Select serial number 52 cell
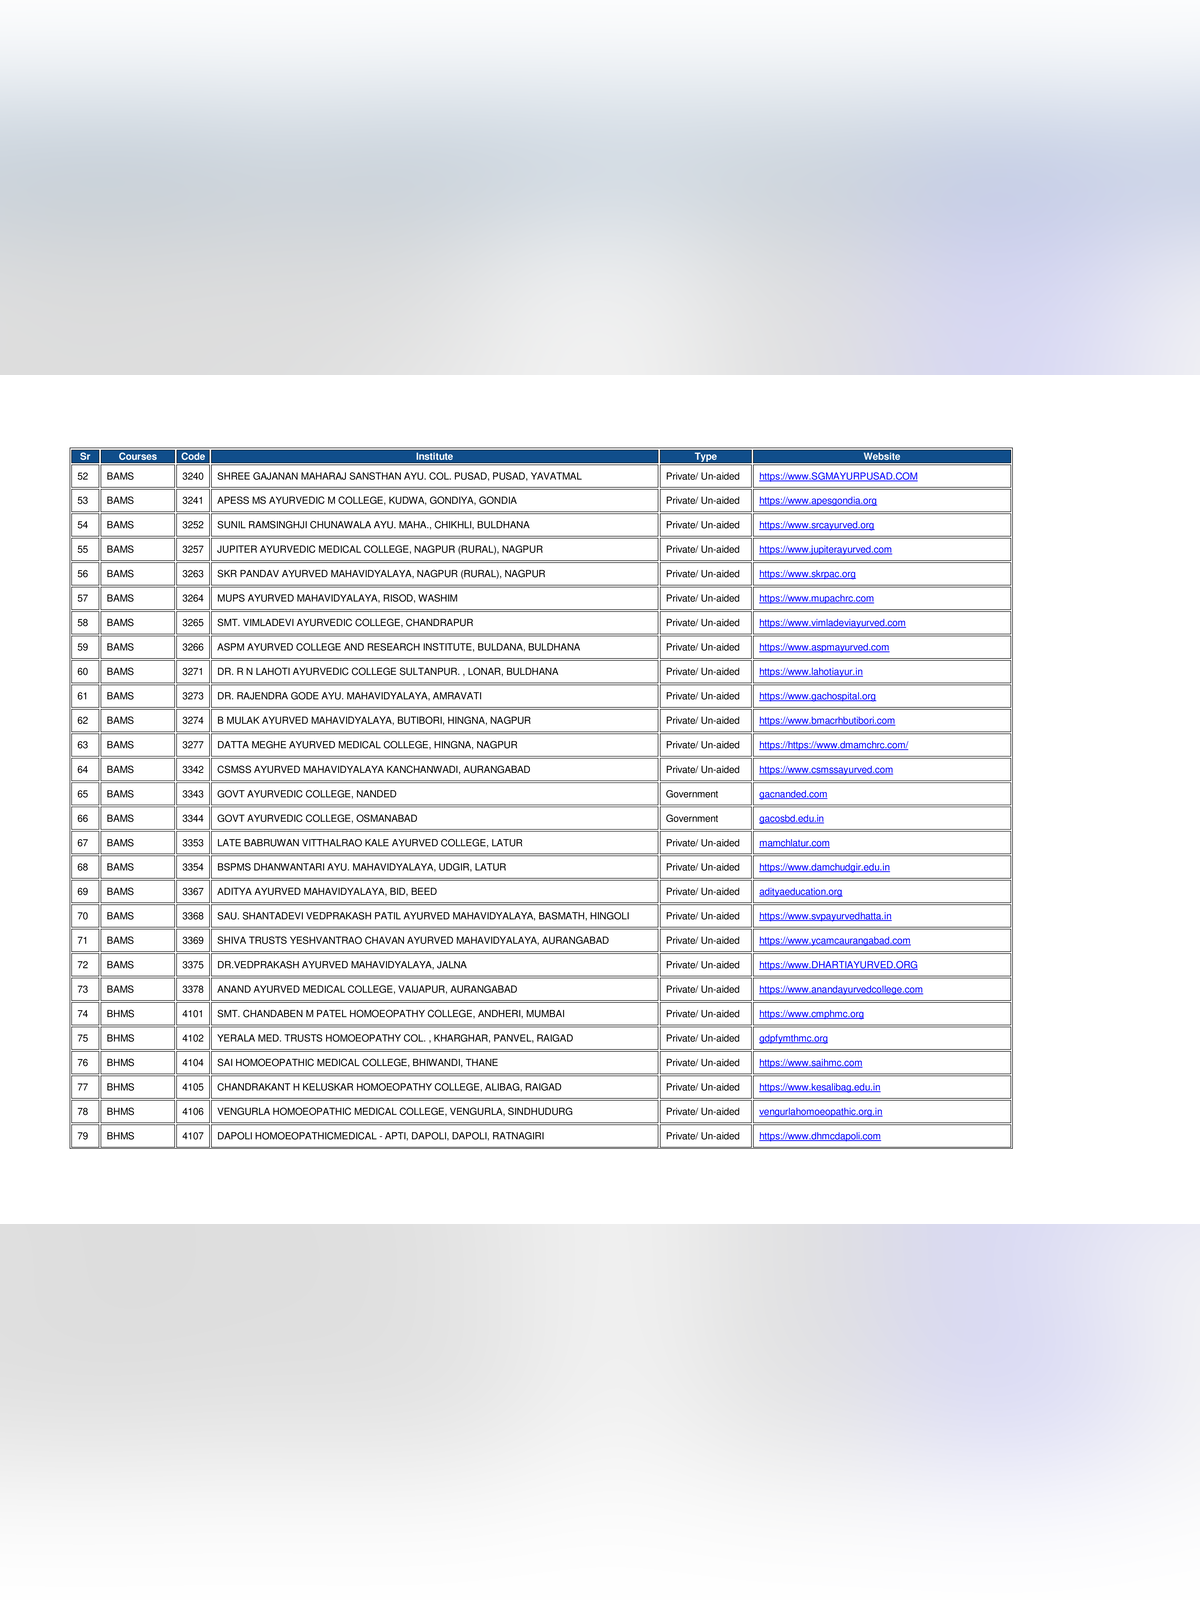Viewport: 1200px width, 1600px height. tap(85, 477)
